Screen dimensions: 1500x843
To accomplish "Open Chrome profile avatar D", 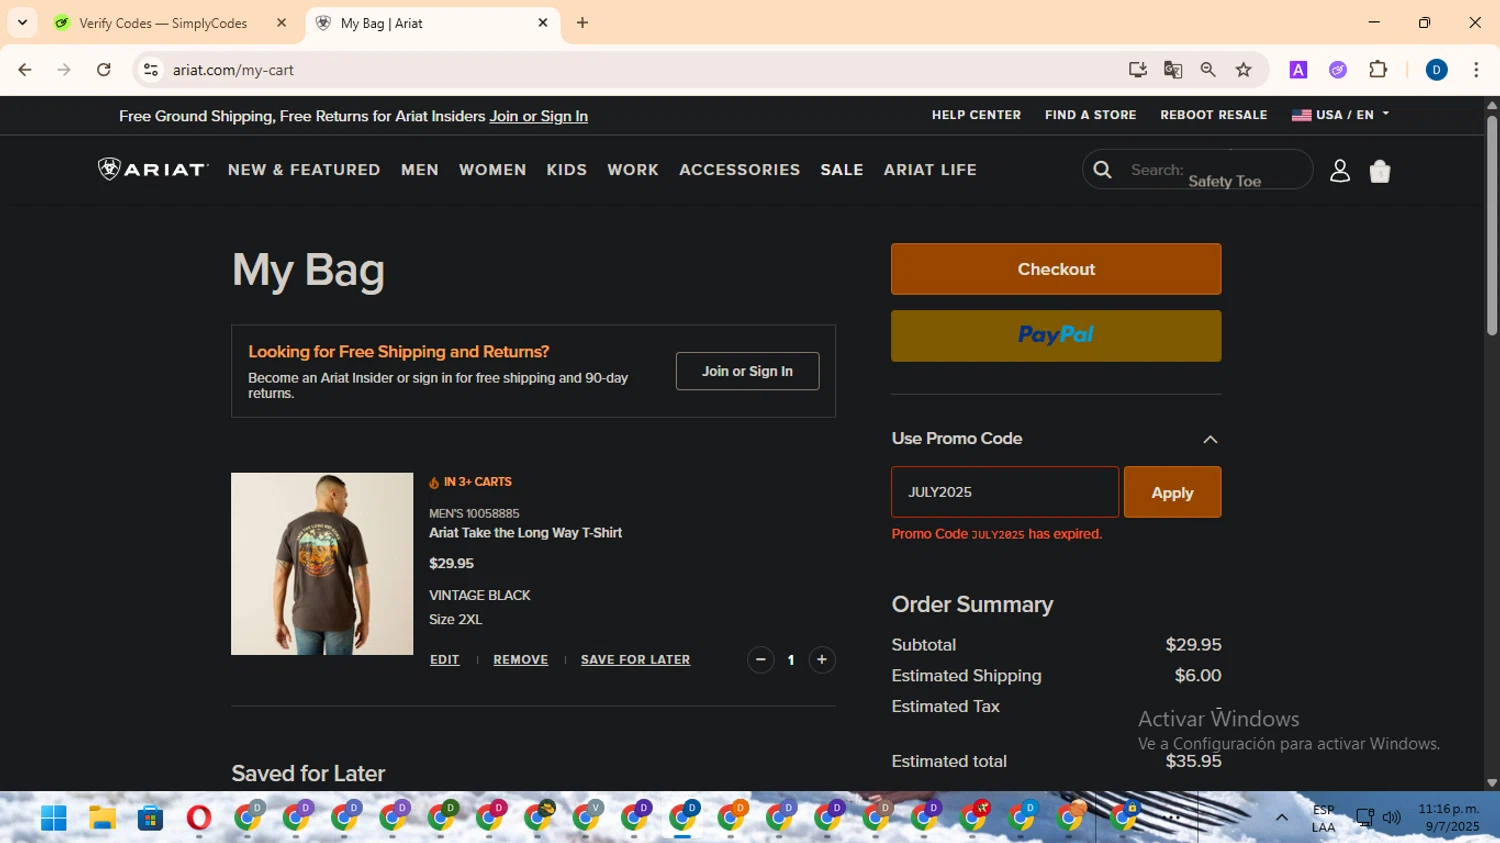I will (x=1436, y=70).
